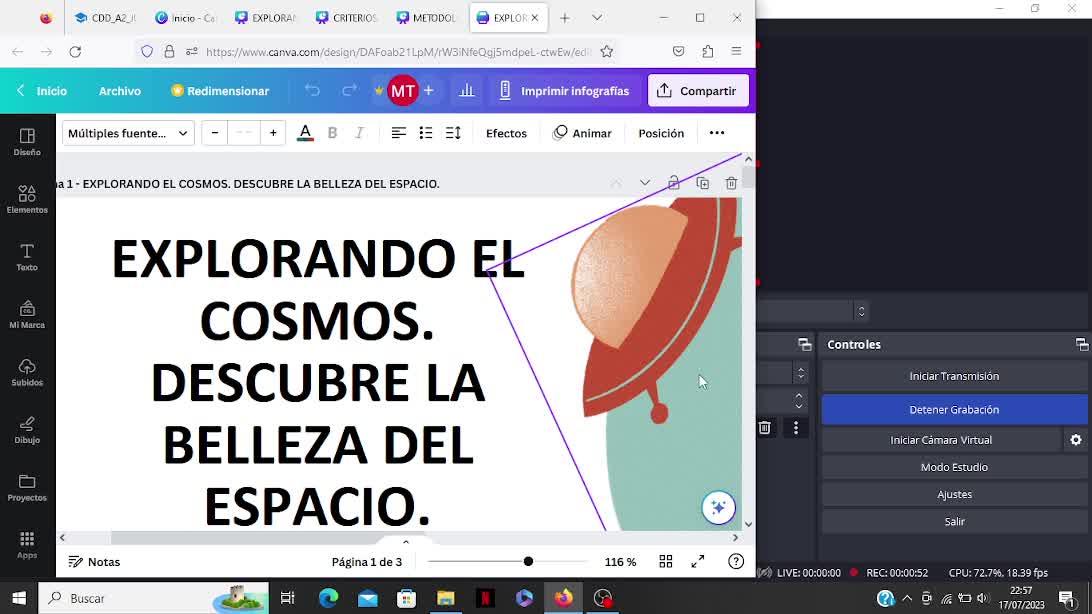Open the Efectos menu
This screenshot has height=614, width=1092.
506,133
